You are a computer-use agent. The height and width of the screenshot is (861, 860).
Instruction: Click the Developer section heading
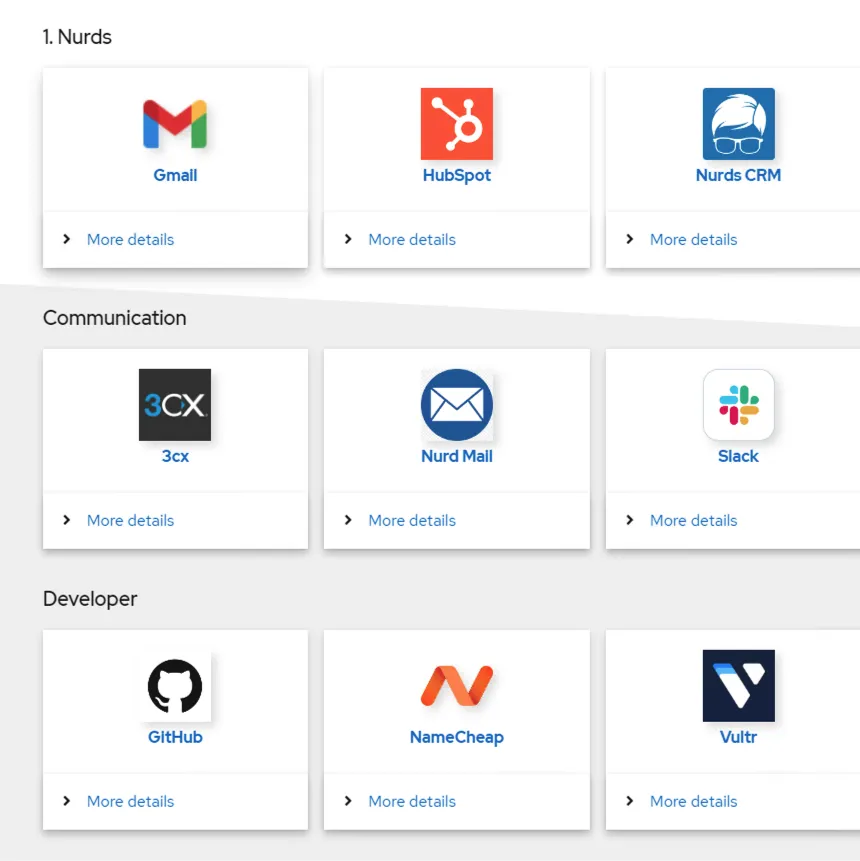(x=90, y=599)
